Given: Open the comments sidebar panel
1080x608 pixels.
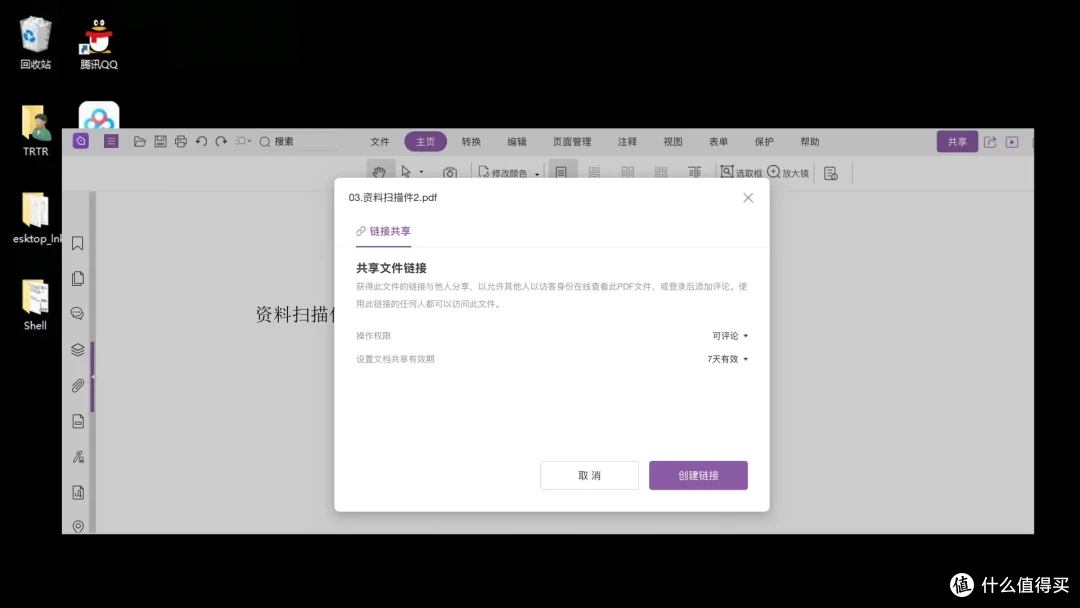Looking at the screenshot, I should coord(78,313).
